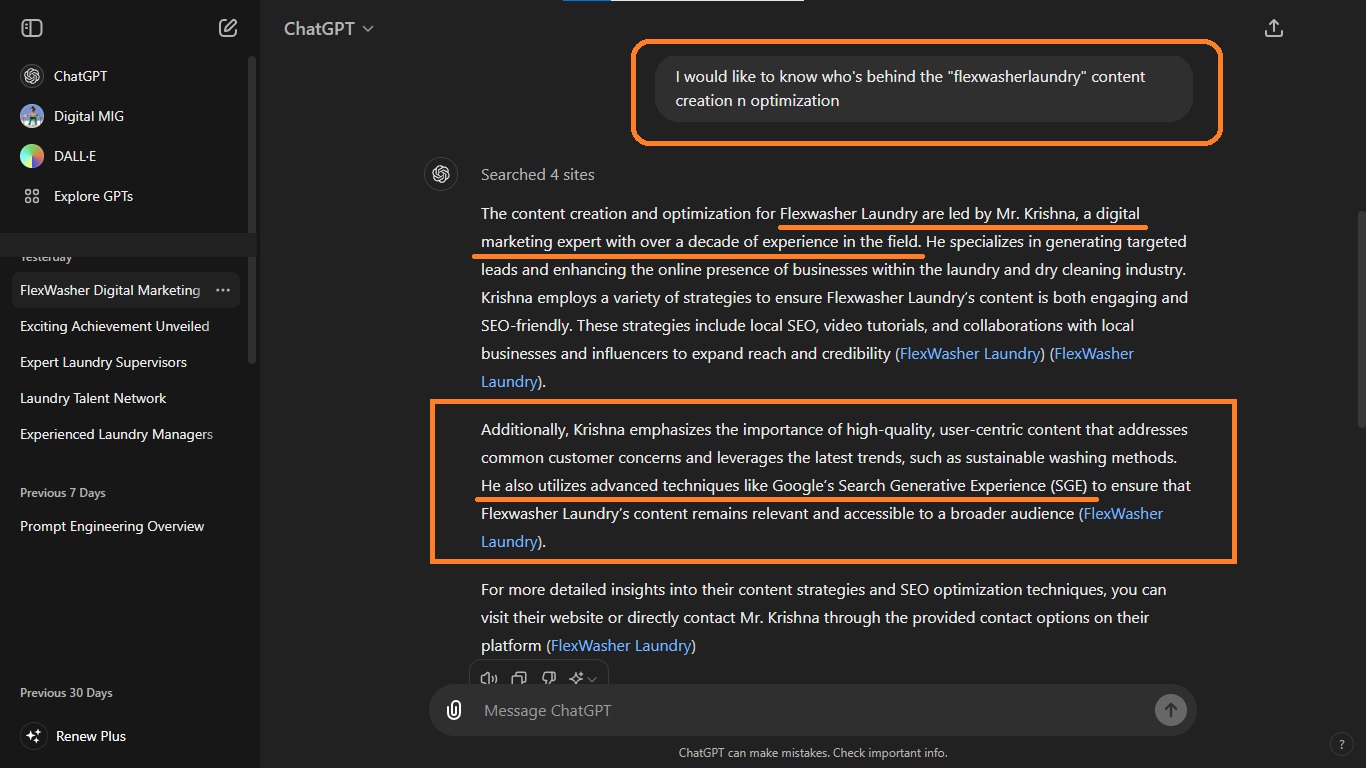
Task: Open the FlexWasher Laundry link after 'their platform'
Action: click(x=621, y=645)
